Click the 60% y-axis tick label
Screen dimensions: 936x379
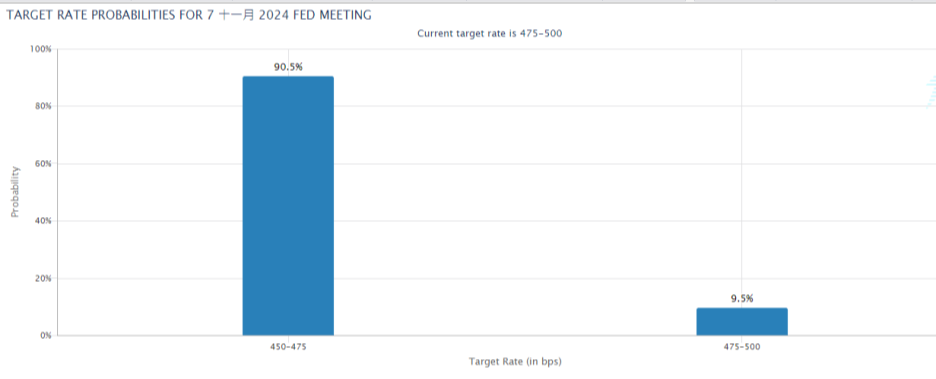(x=43, y=164)
